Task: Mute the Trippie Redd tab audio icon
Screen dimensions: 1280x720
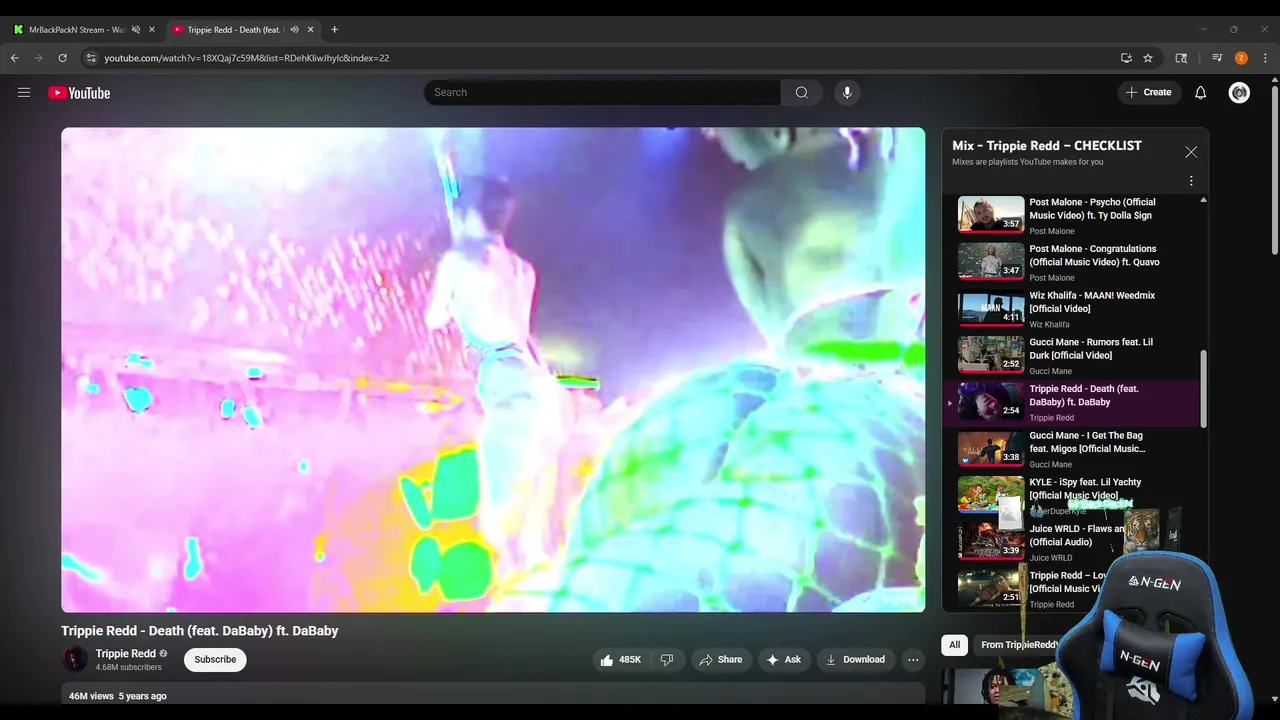Action: [294, 30]
